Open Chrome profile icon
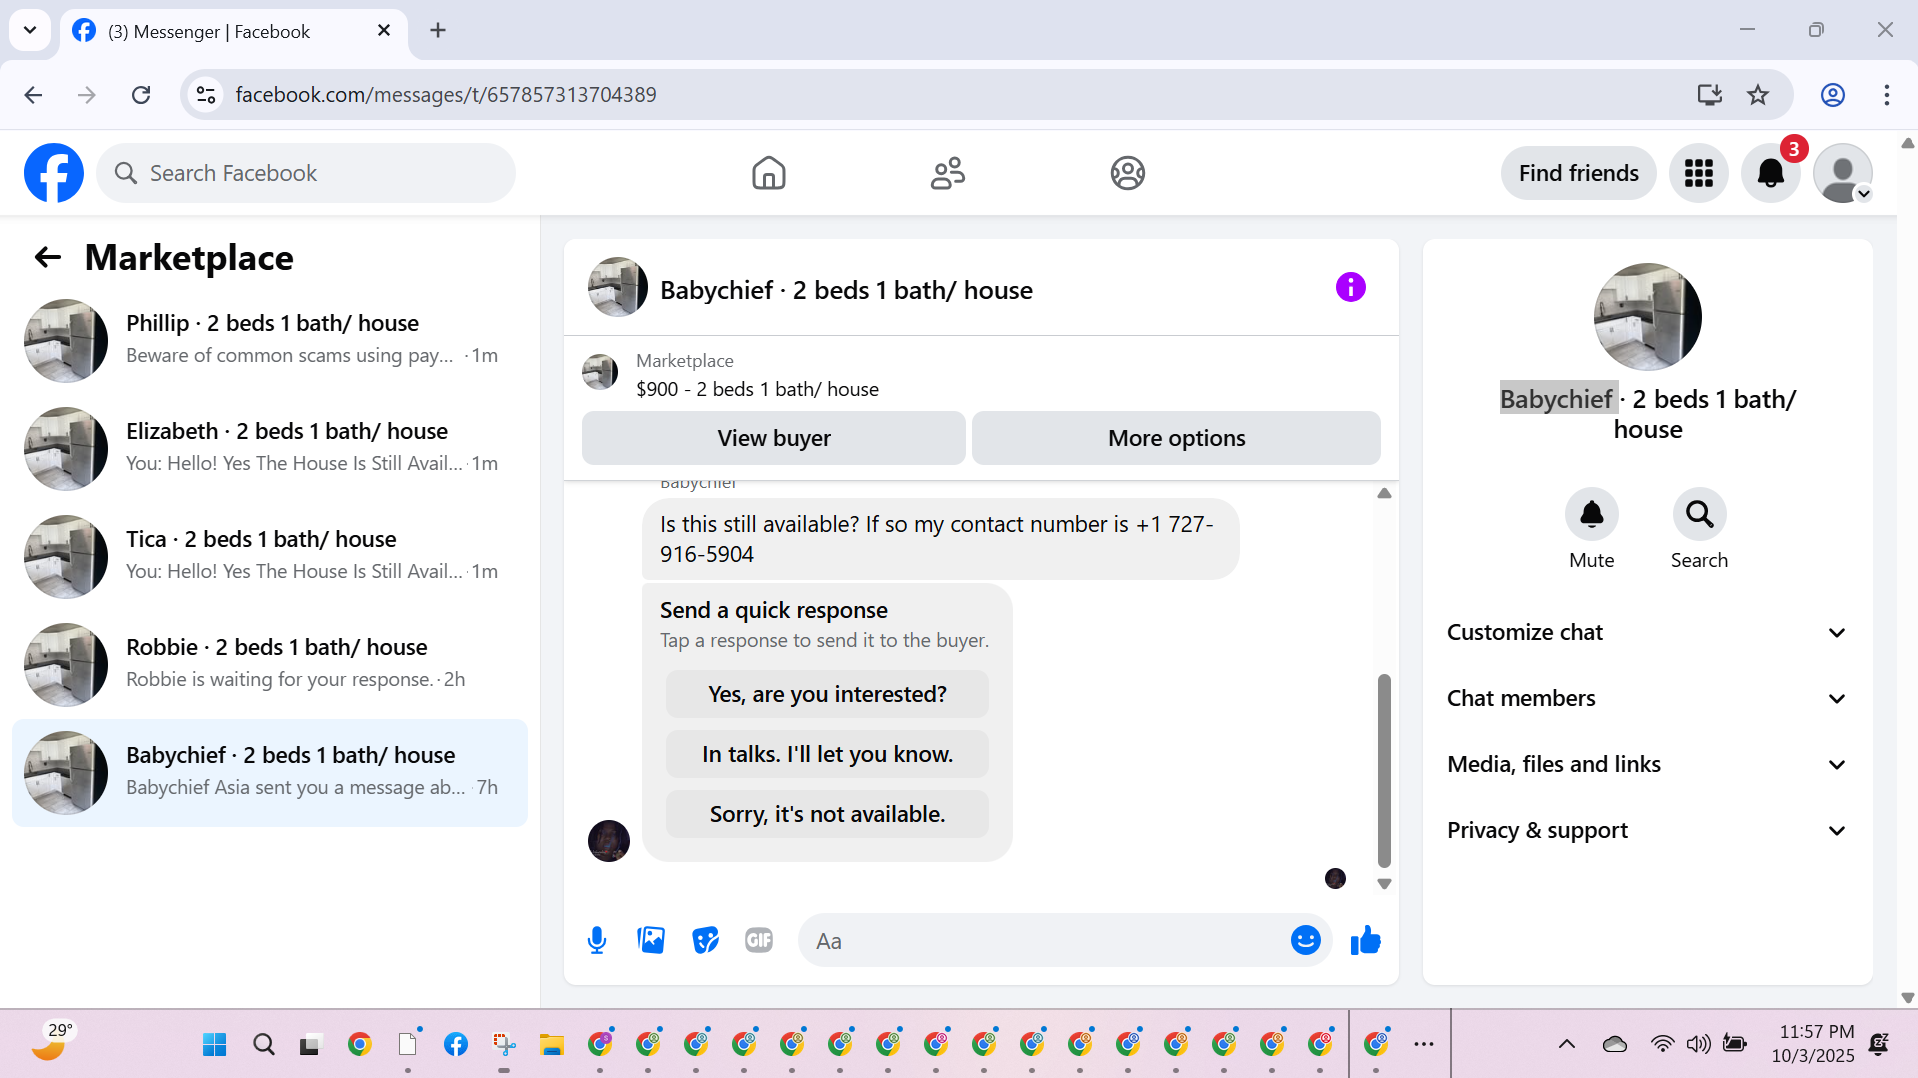 1832,95
